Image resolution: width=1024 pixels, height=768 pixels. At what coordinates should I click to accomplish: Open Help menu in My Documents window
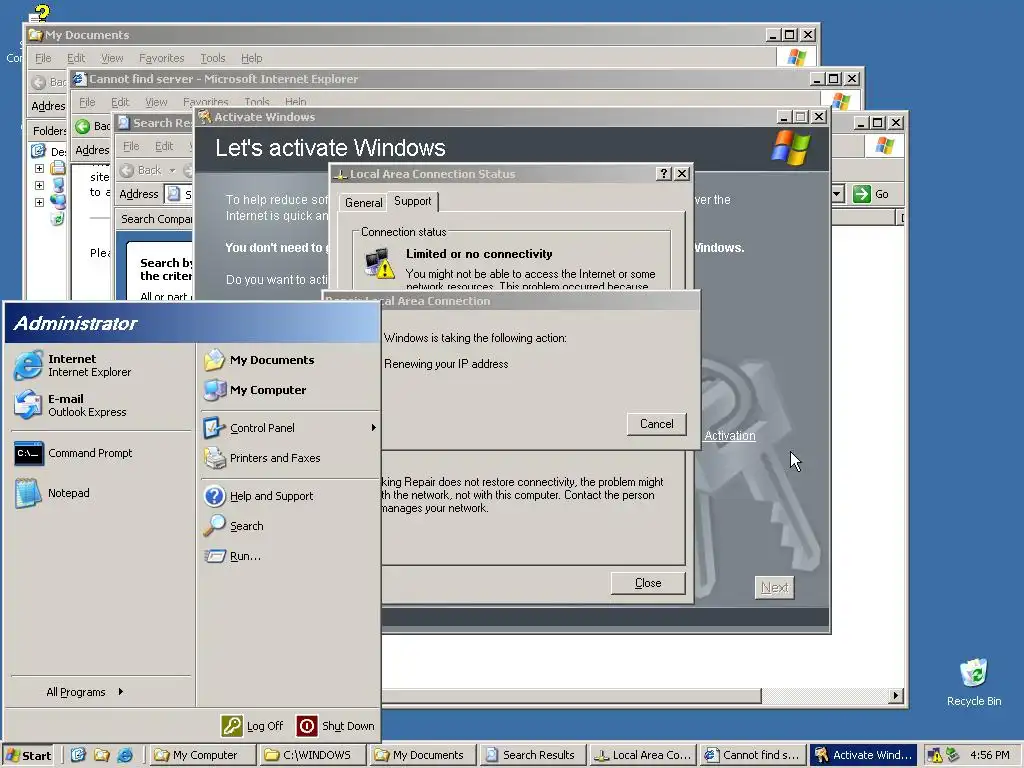(x=251, y=58)
